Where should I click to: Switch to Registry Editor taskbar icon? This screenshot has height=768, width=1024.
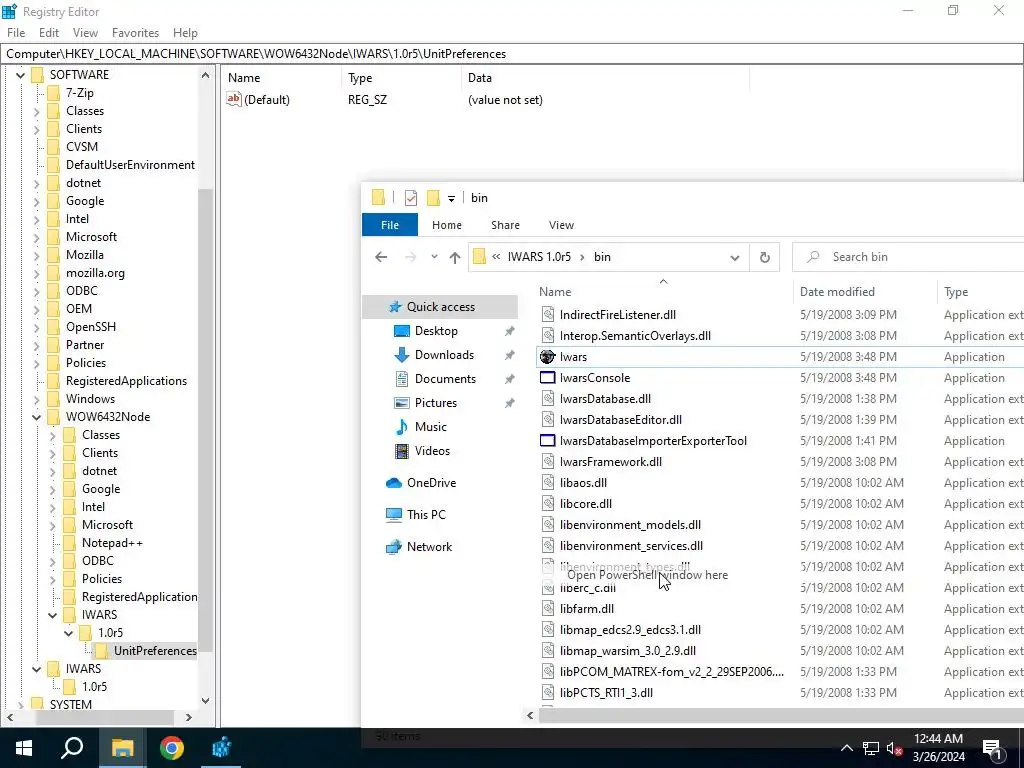coord(221,748)
